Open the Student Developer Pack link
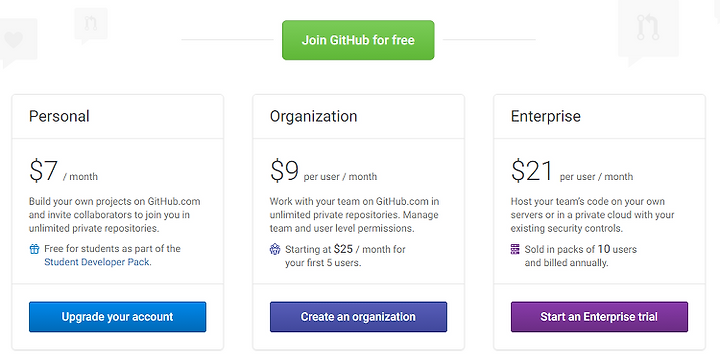The width and height of the screenshot is (720, 360). (x=98, y=262)
